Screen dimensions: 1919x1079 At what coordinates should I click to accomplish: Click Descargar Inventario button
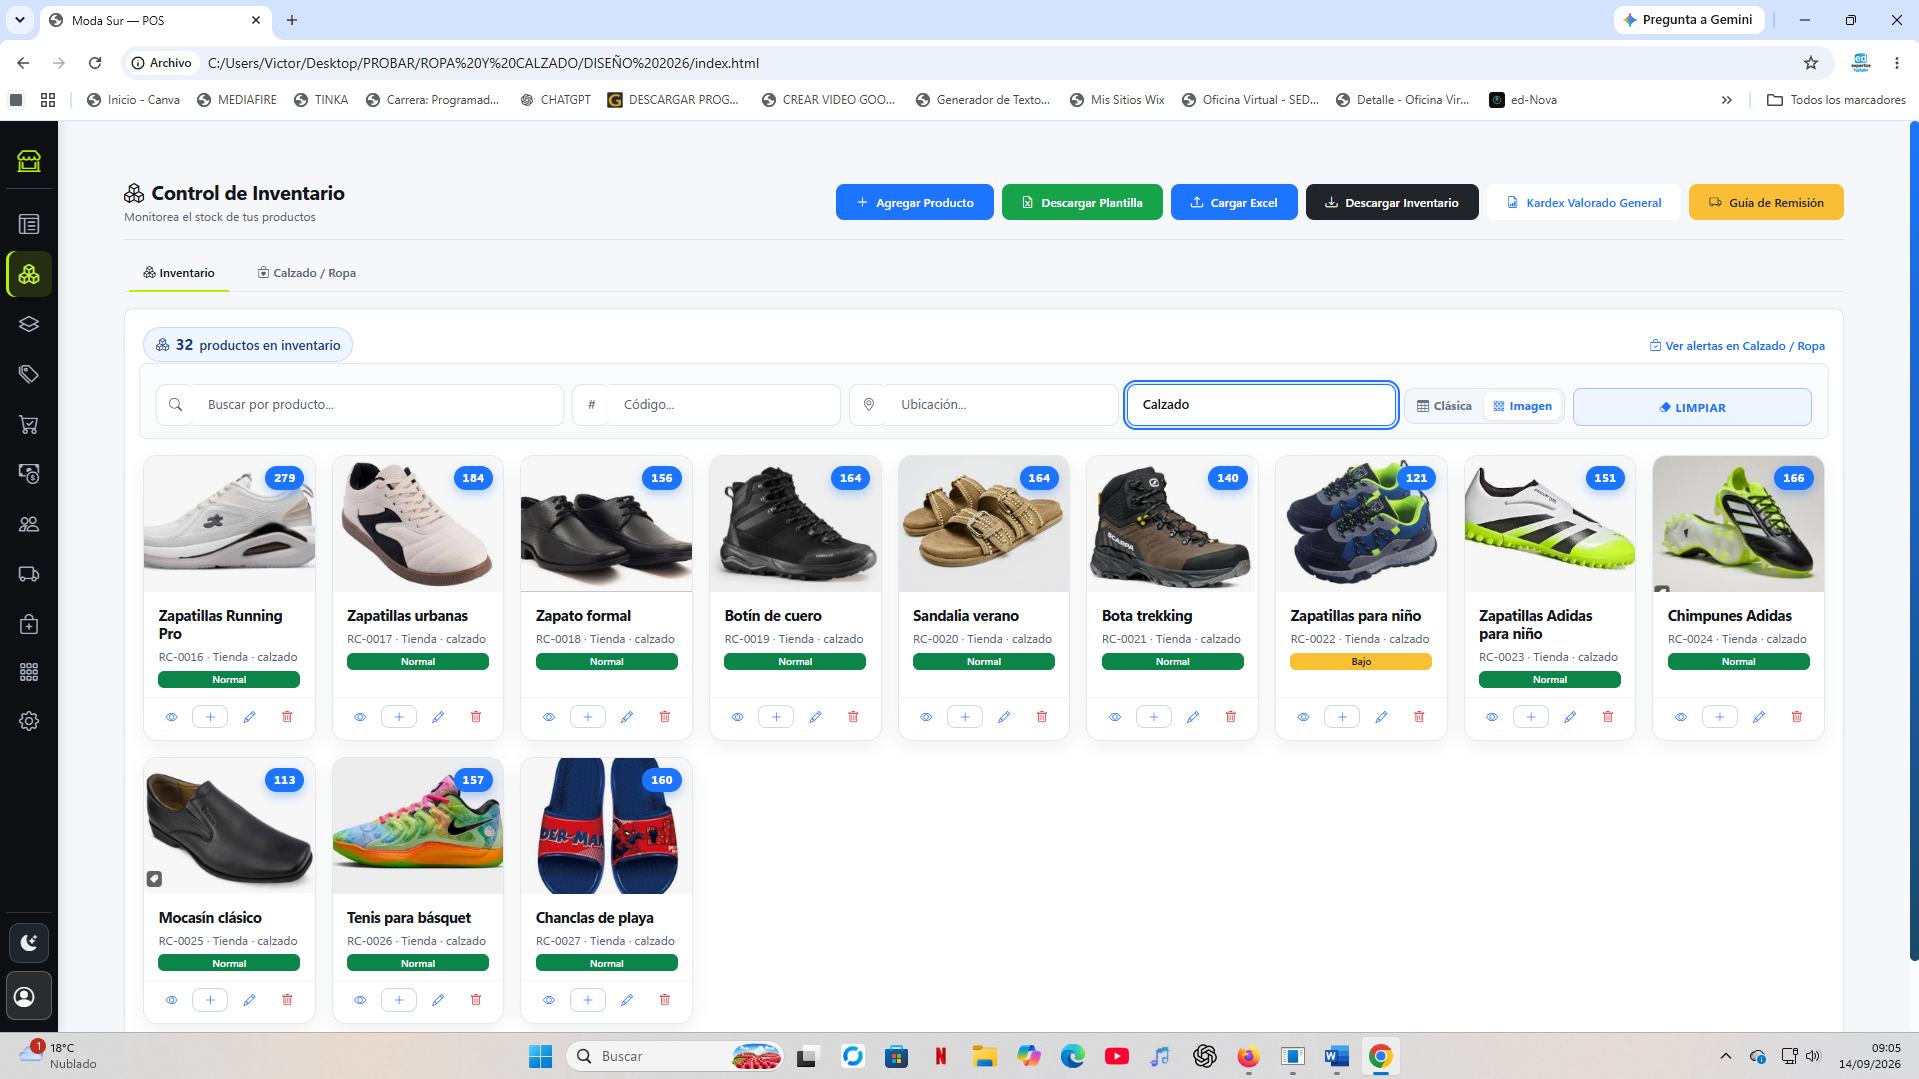[x=1392, y=202]
